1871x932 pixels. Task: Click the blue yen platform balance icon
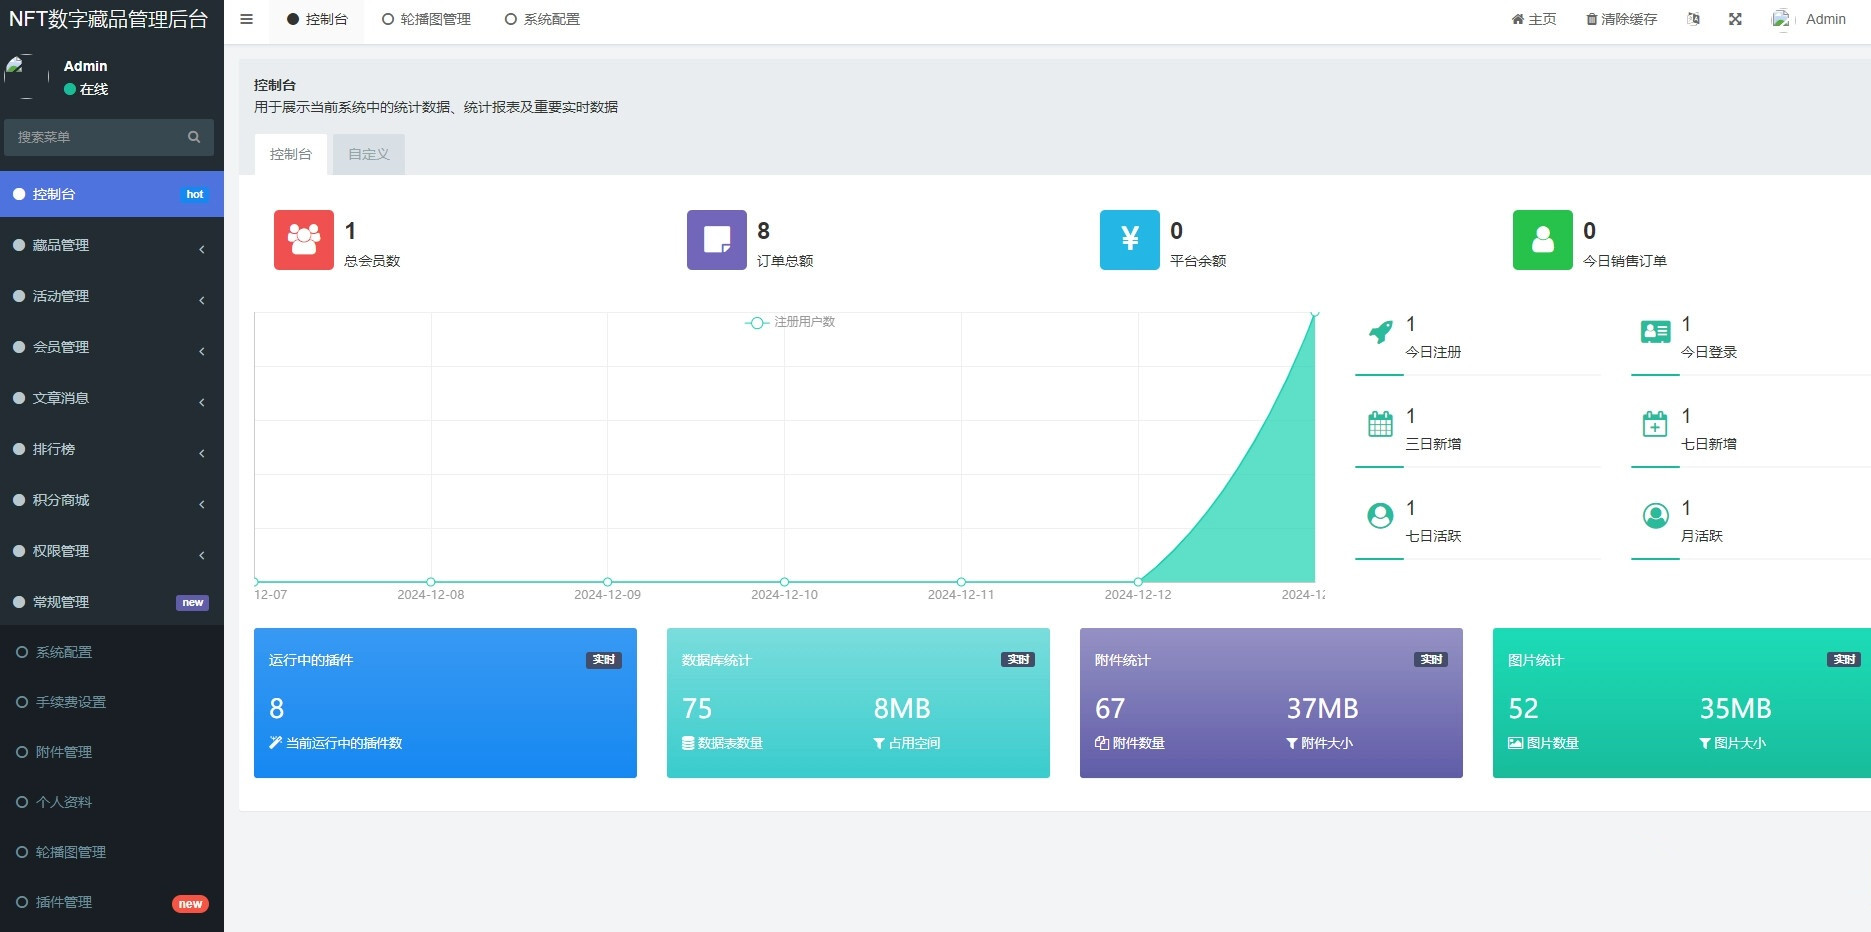click(x=1130, y=240)
